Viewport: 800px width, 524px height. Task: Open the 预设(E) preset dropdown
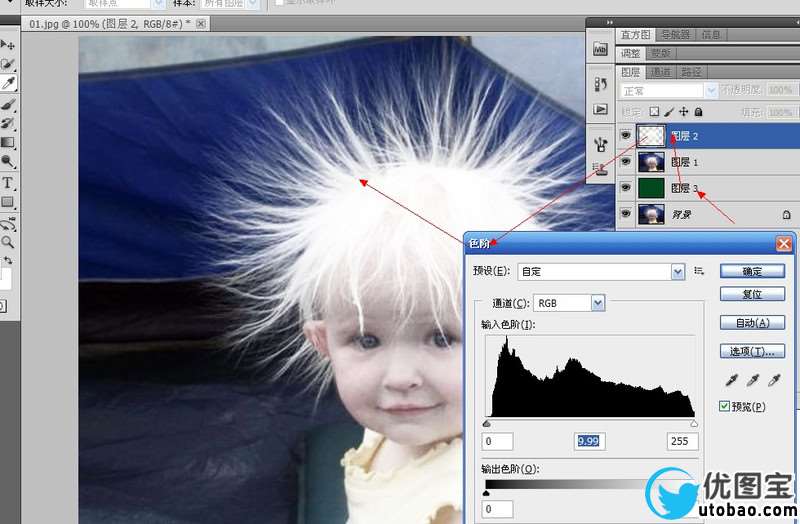coord(601,271)
